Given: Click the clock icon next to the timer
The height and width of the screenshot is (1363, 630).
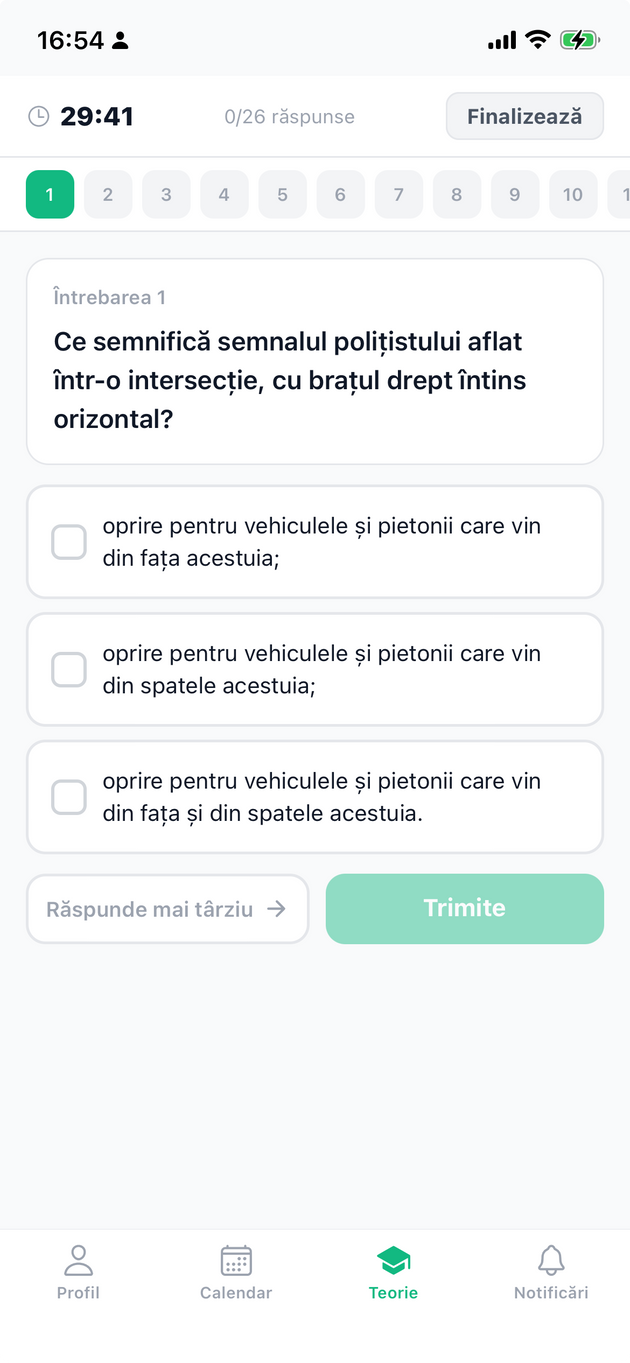Looking at the screenshot, I should pyautogui.click(x=39, y=115).
